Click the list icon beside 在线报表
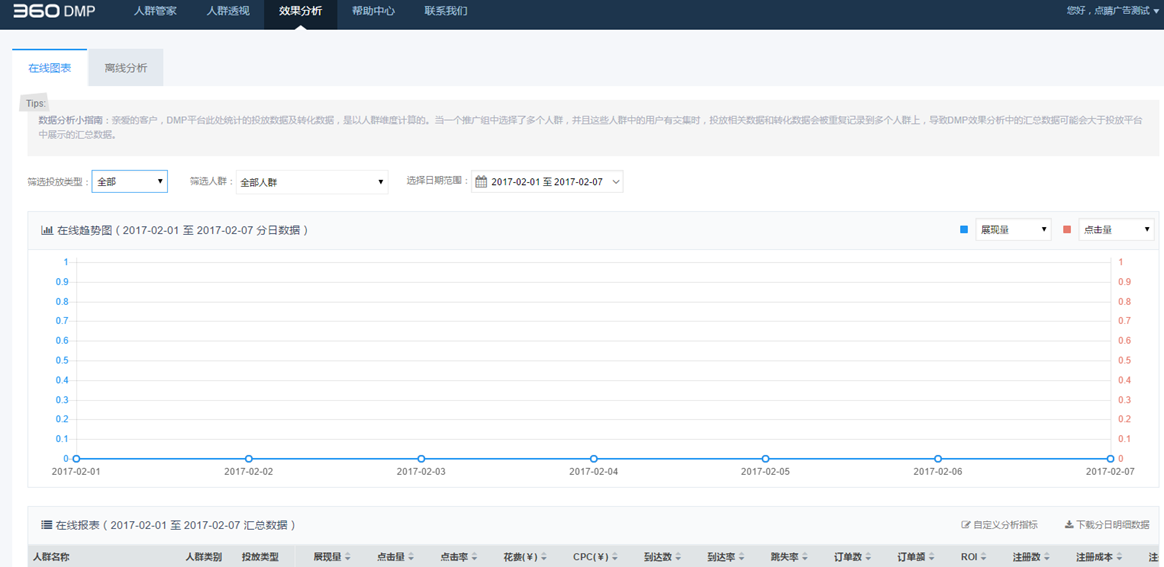1164x567 pixels. coord(46,525)
